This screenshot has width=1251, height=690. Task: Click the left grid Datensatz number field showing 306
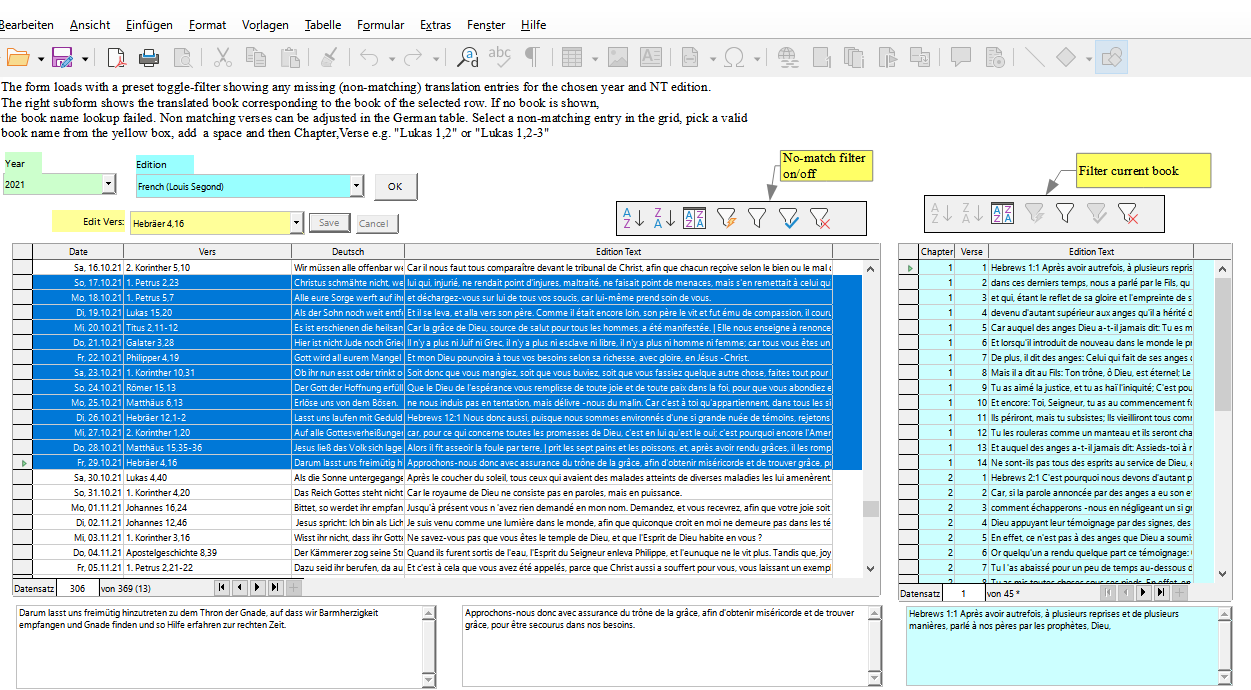point(77,588)
